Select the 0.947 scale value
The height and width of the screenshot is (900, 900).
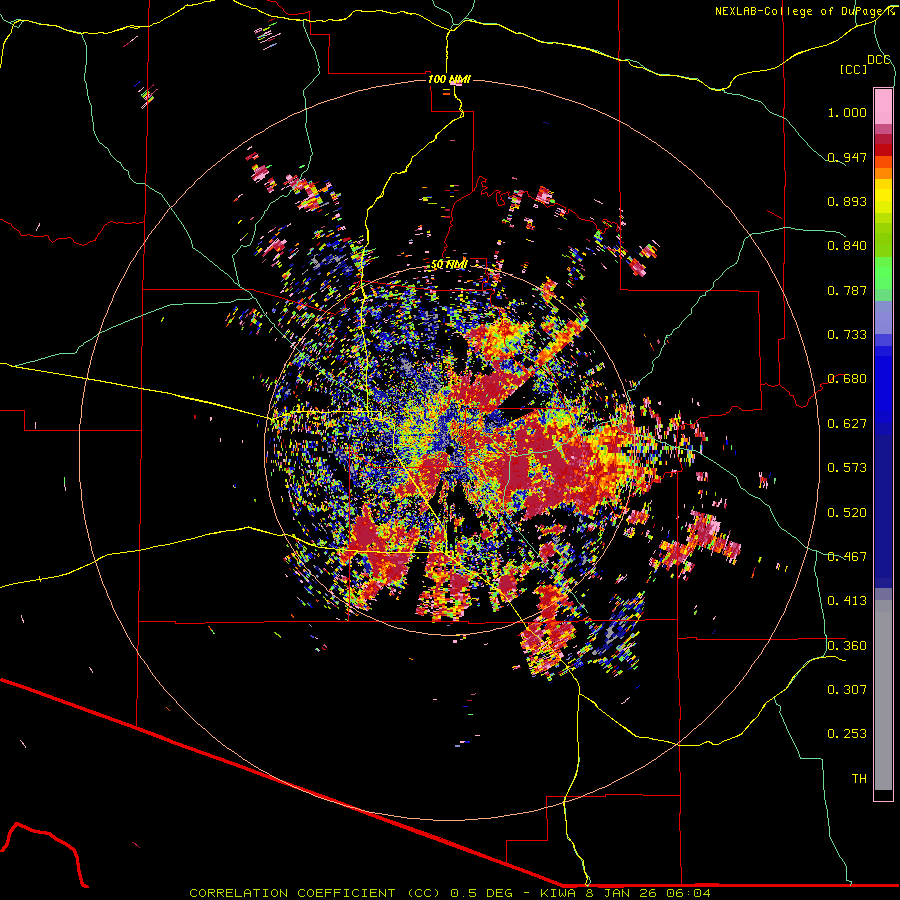coord(847,157)
